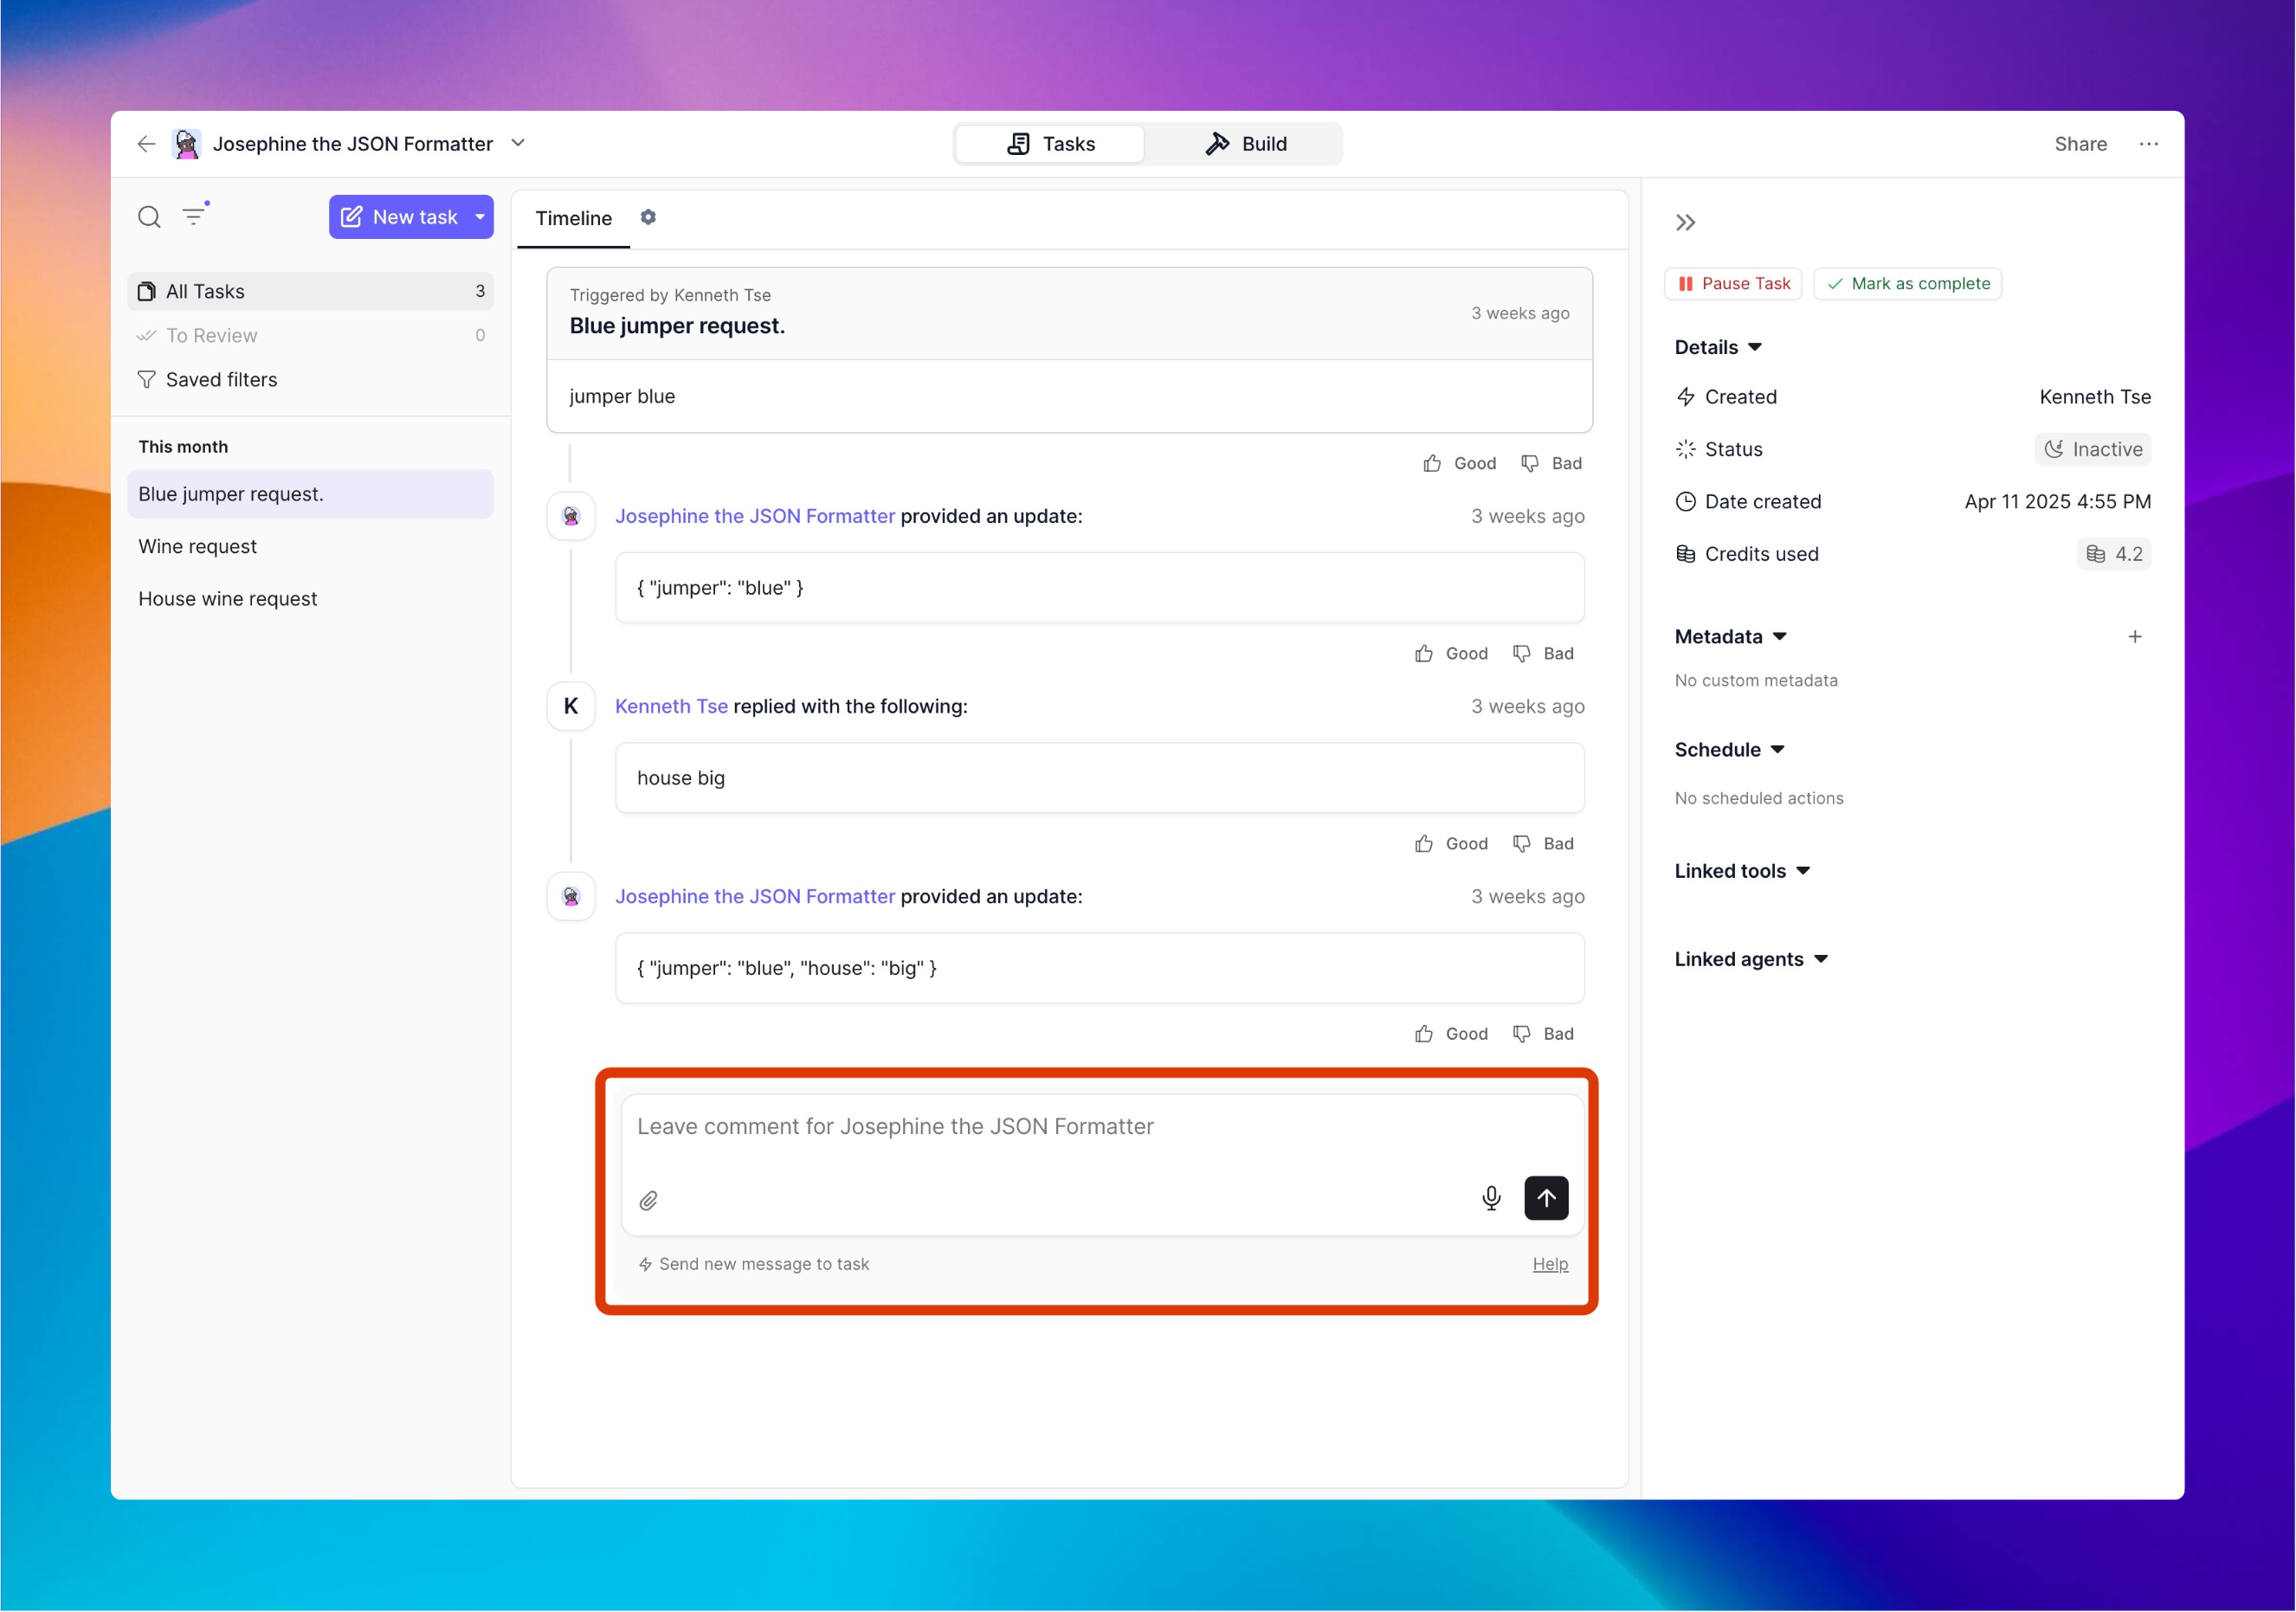Rate the jumper and house JSON update Good
Viewport: 2296px width, 1612px height.
[x=1451, y=1033]
